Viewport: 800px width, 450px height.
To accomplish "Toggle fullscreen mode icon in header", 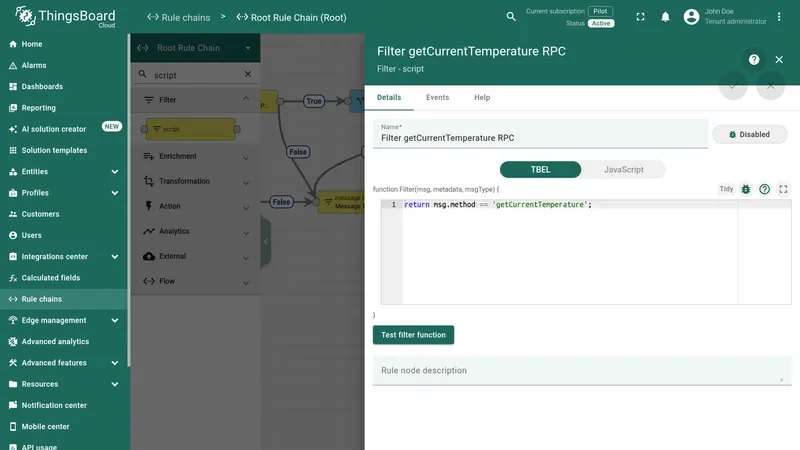I will [x=640, y=17].
